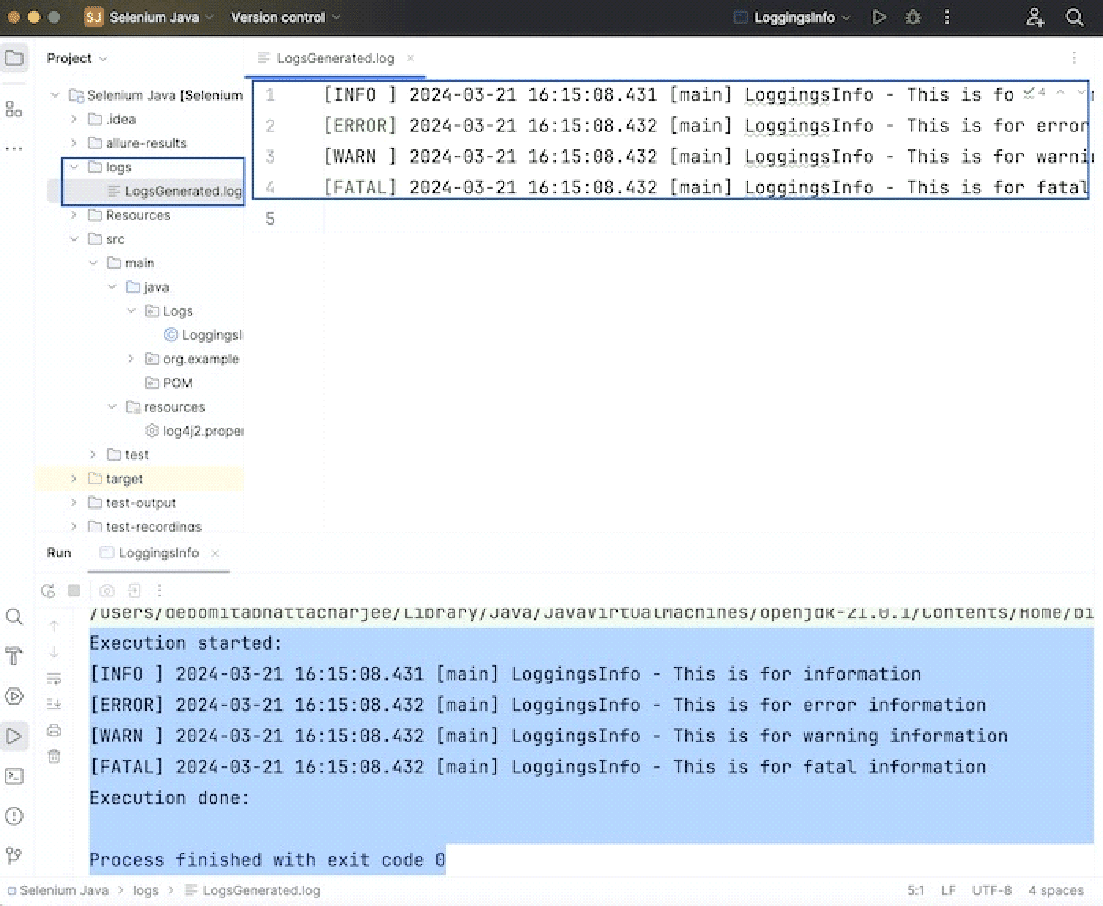Click the Code With Me add-user icon

point(1035,17)
